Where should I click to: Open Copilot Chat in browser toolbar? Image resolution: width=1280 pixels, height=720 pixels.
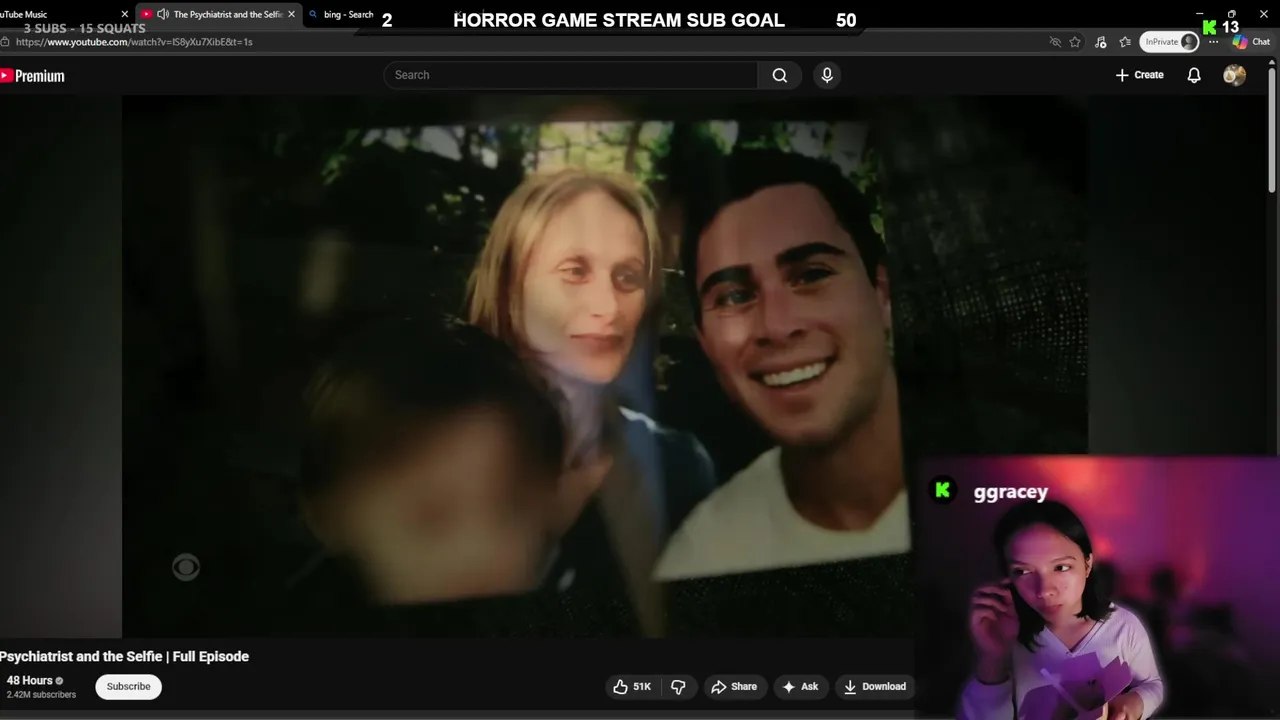pos(1251,42)
